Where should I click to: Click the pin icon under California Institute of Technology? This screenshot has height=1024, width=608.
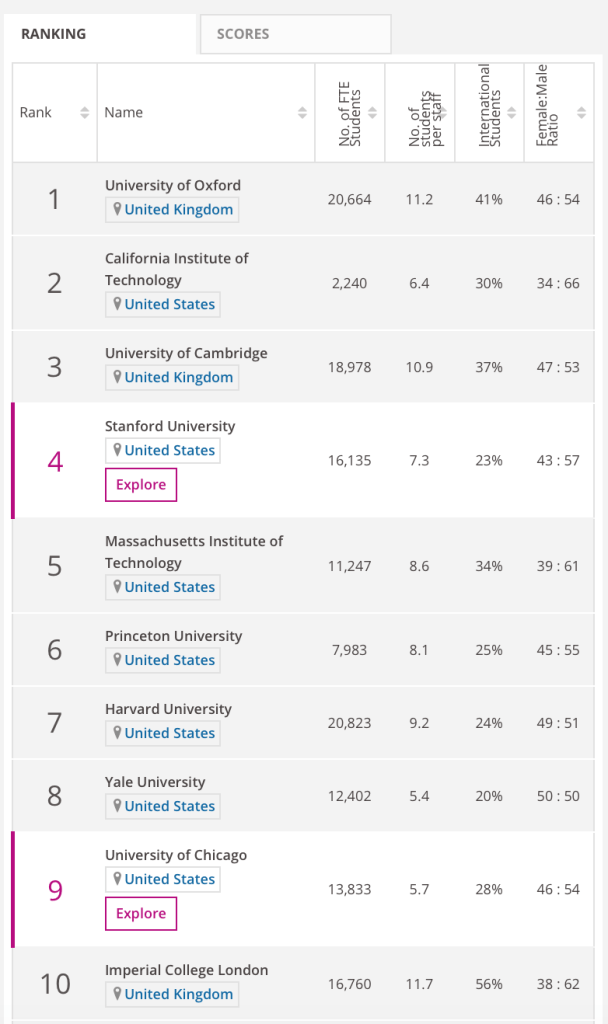pyautogui.click(x=117, y=305)
